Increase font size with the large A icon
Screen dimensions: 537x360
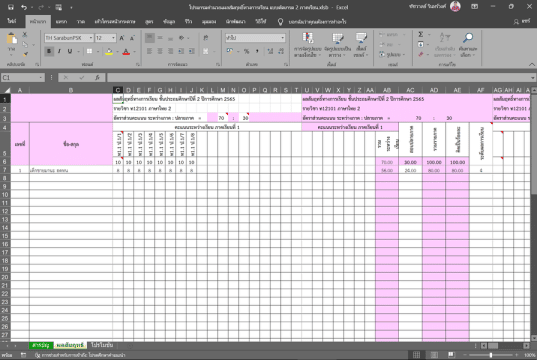(x=122, y=38)
